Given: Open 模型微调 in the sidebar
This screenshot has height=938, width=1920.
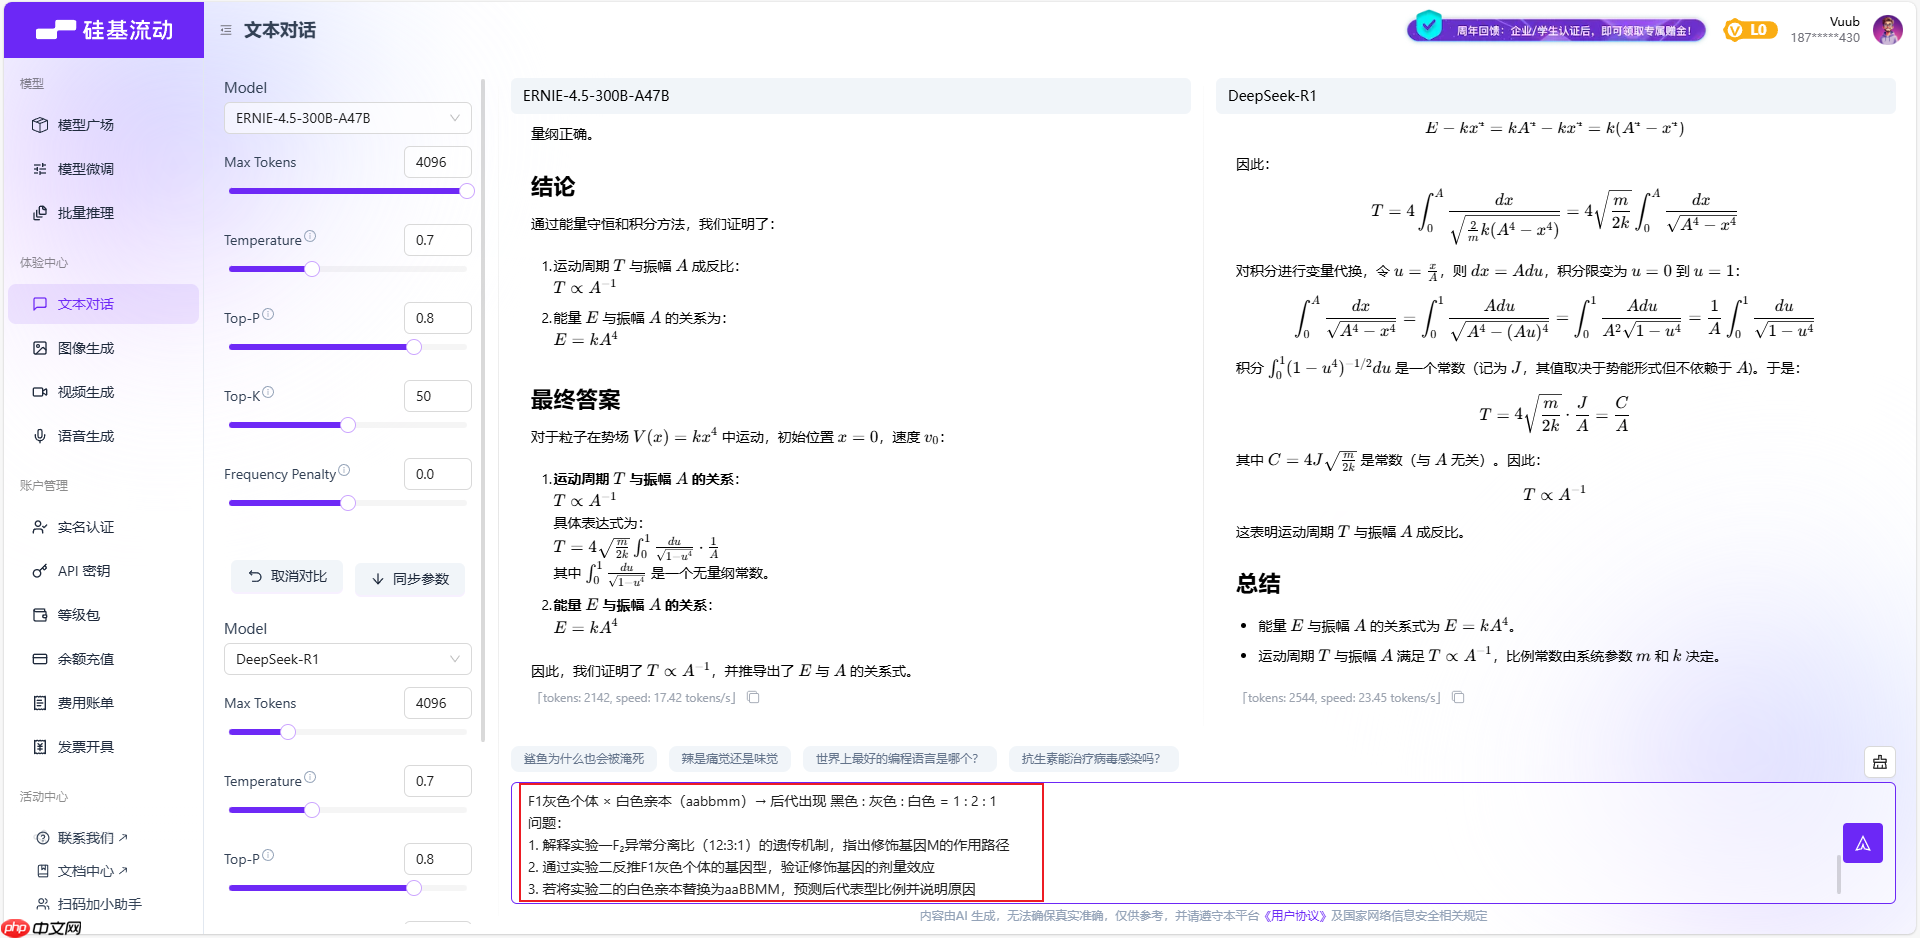Looking at the screenshot, I should pyautogui.click(x=87, y=168).
